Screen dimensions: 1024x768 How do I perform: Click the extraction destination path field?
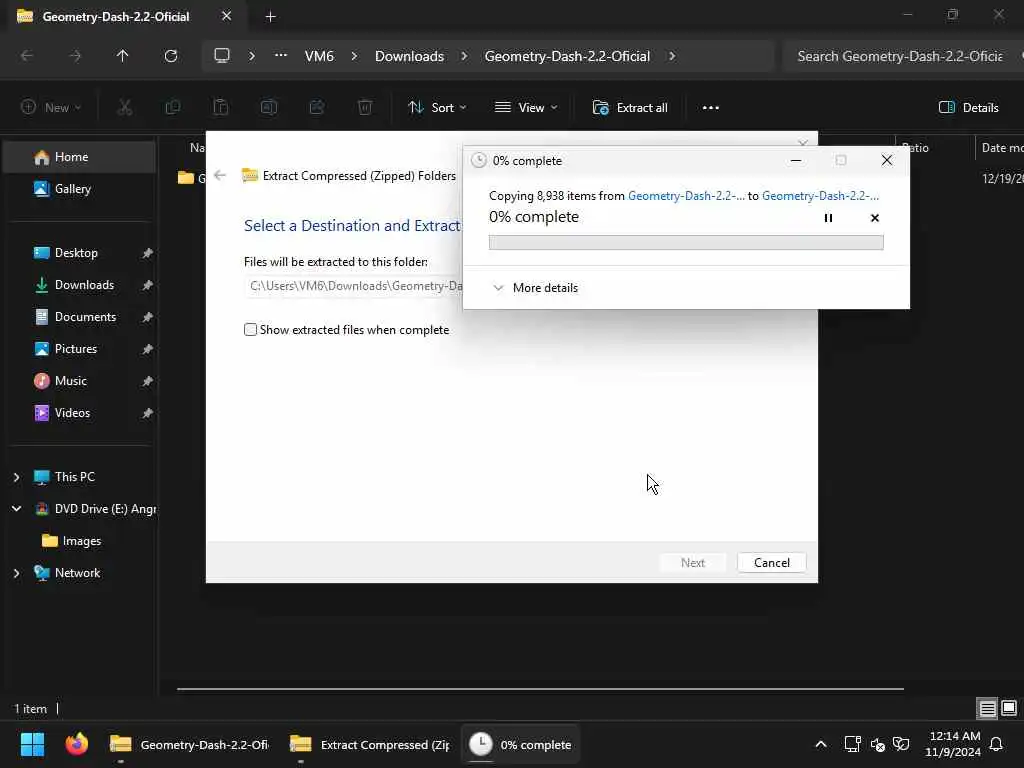click(x=354, y=286)
